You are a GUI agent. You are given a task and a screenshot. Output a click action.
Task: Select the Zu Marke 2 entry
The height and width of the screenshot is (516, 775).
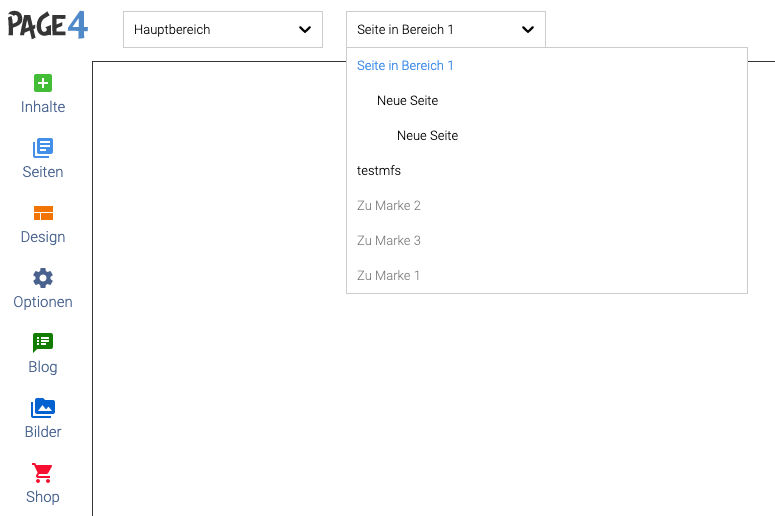click(x=547, y=206)
